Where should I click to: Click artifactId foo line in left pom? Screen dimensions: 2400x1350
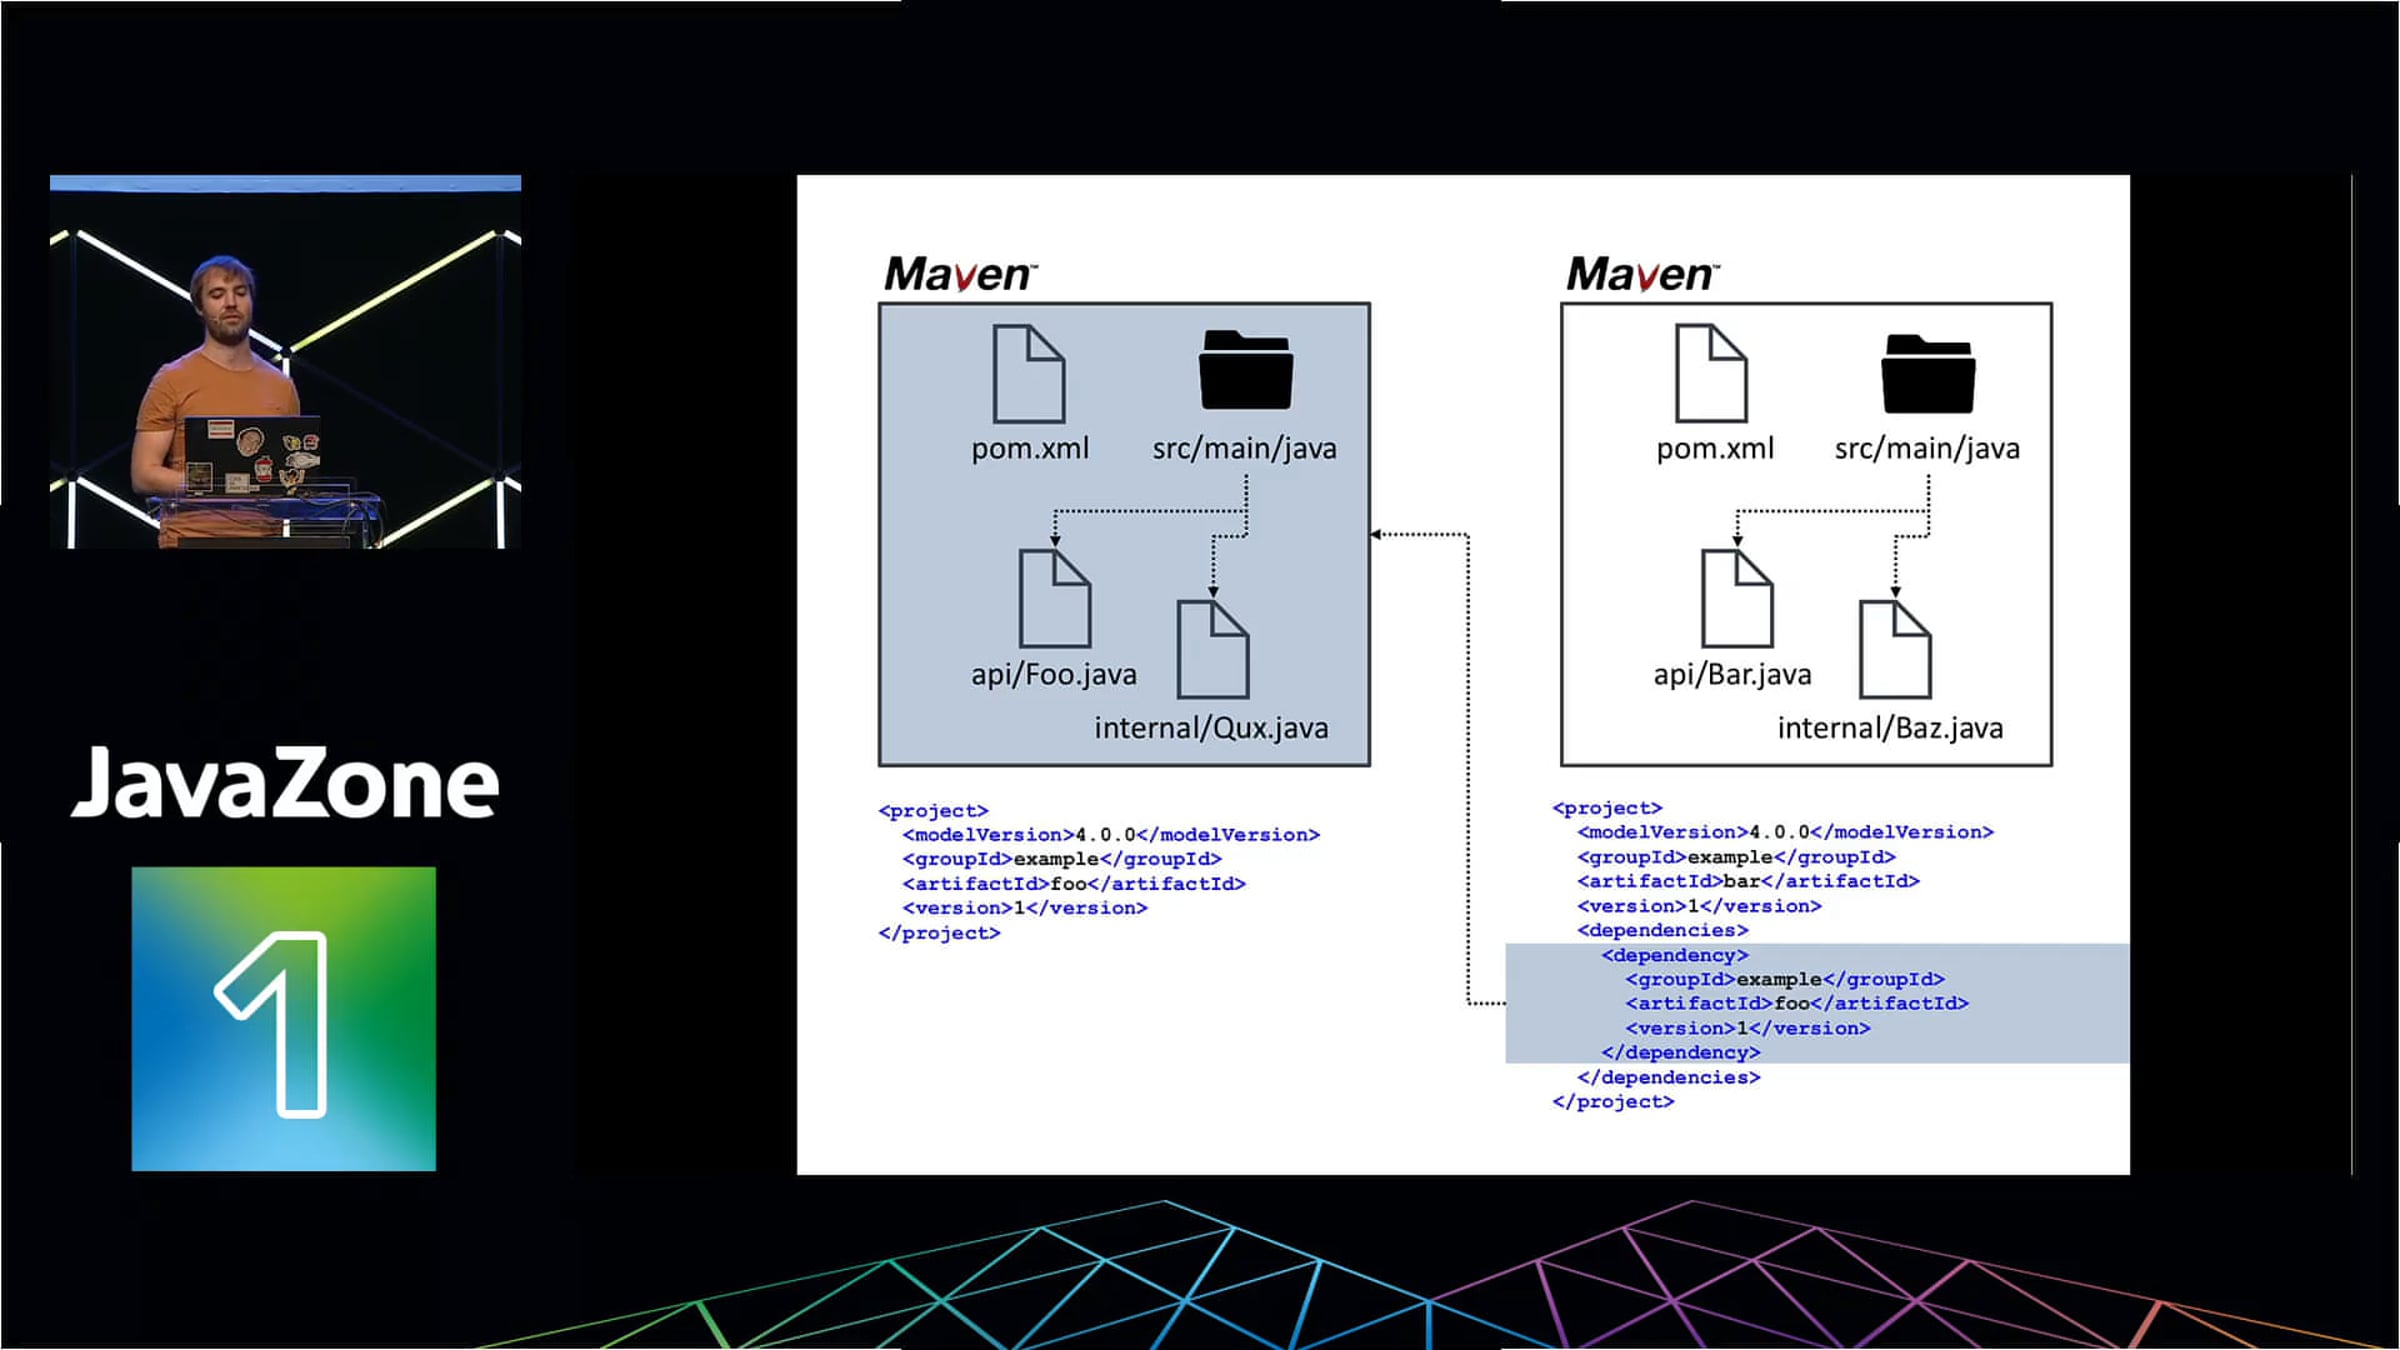point(1074,884)
